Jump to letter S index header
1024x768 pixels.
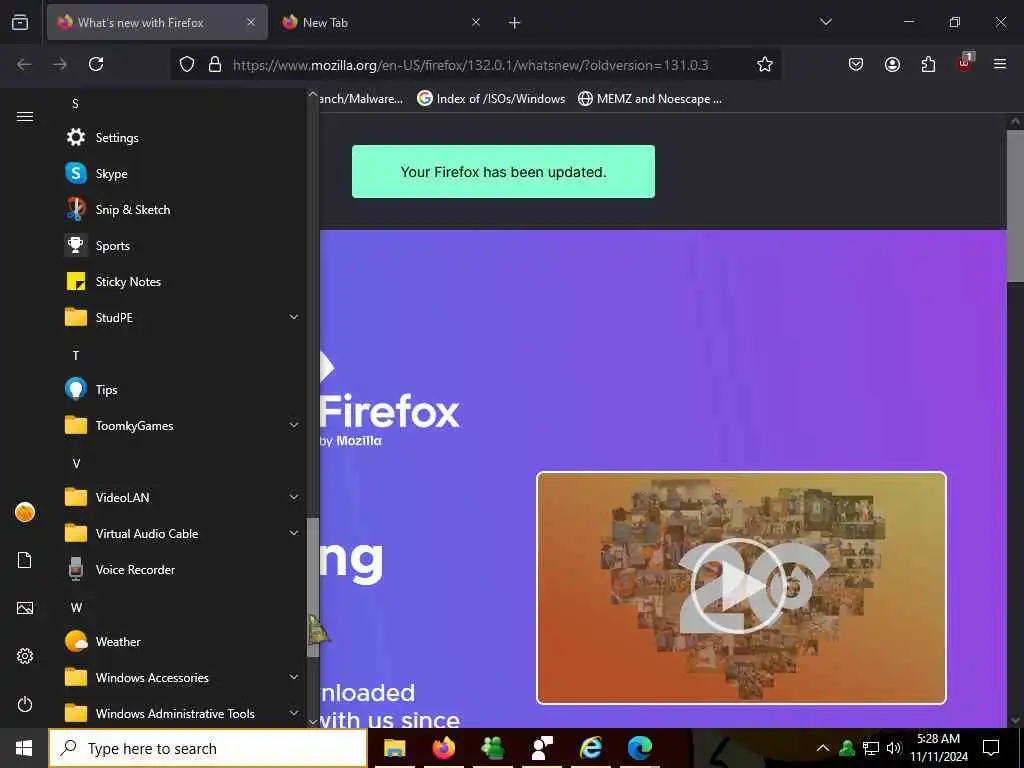pos(75,104)
